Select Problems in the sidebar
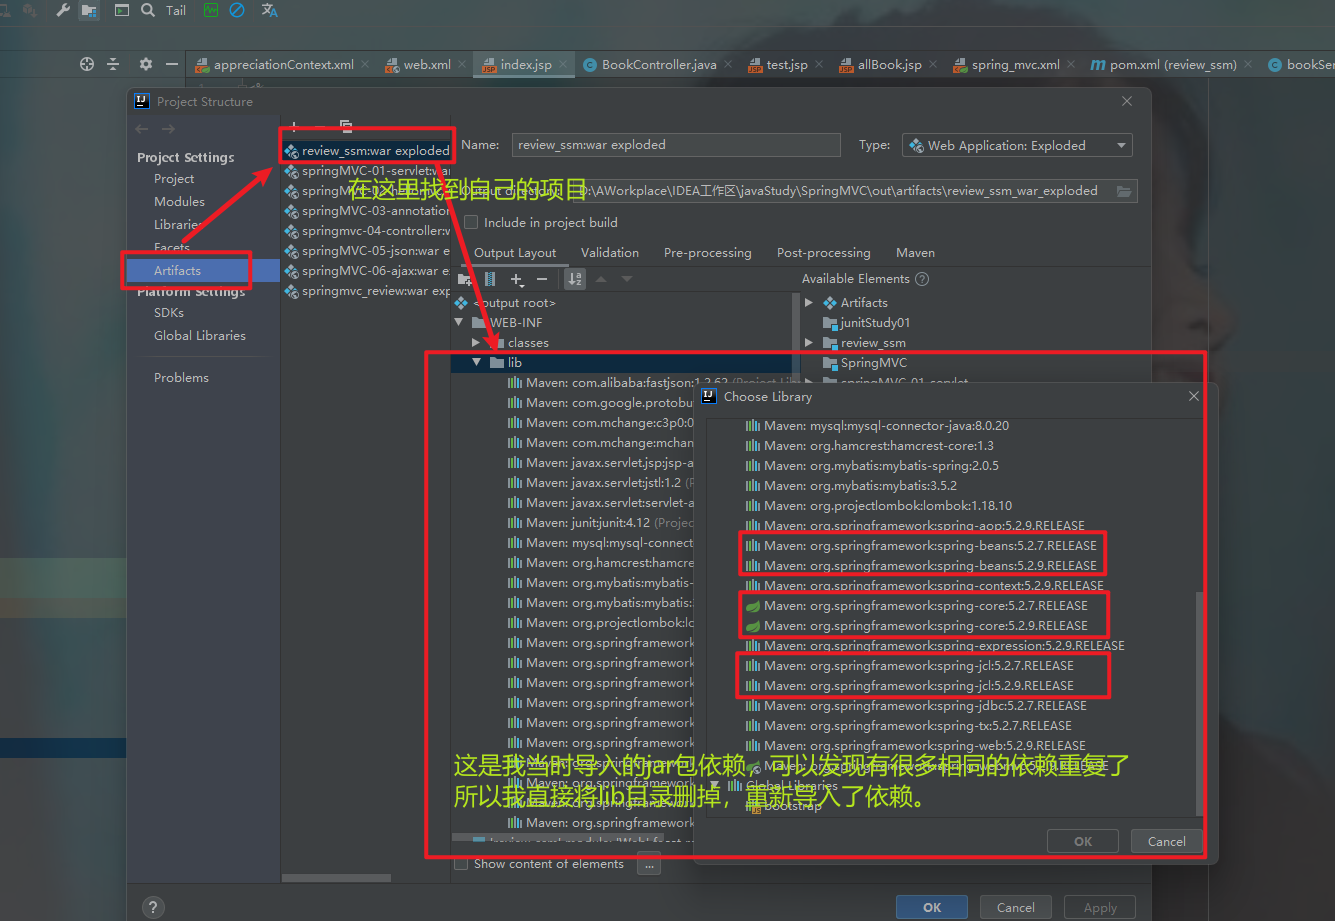The image size is (1335, 921). (x=181, y=377)
